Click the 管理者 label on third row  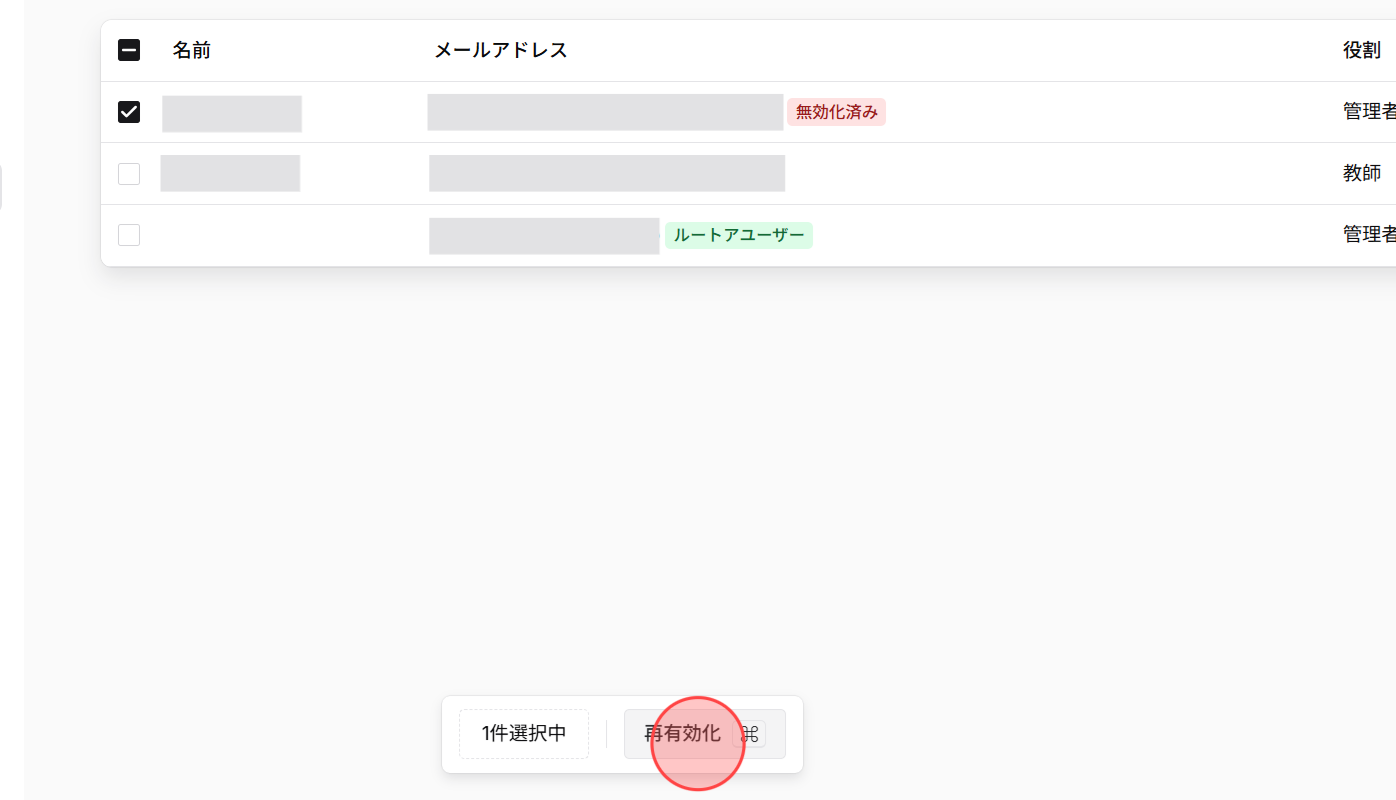pyautogui.click(x=1368, y=234)
